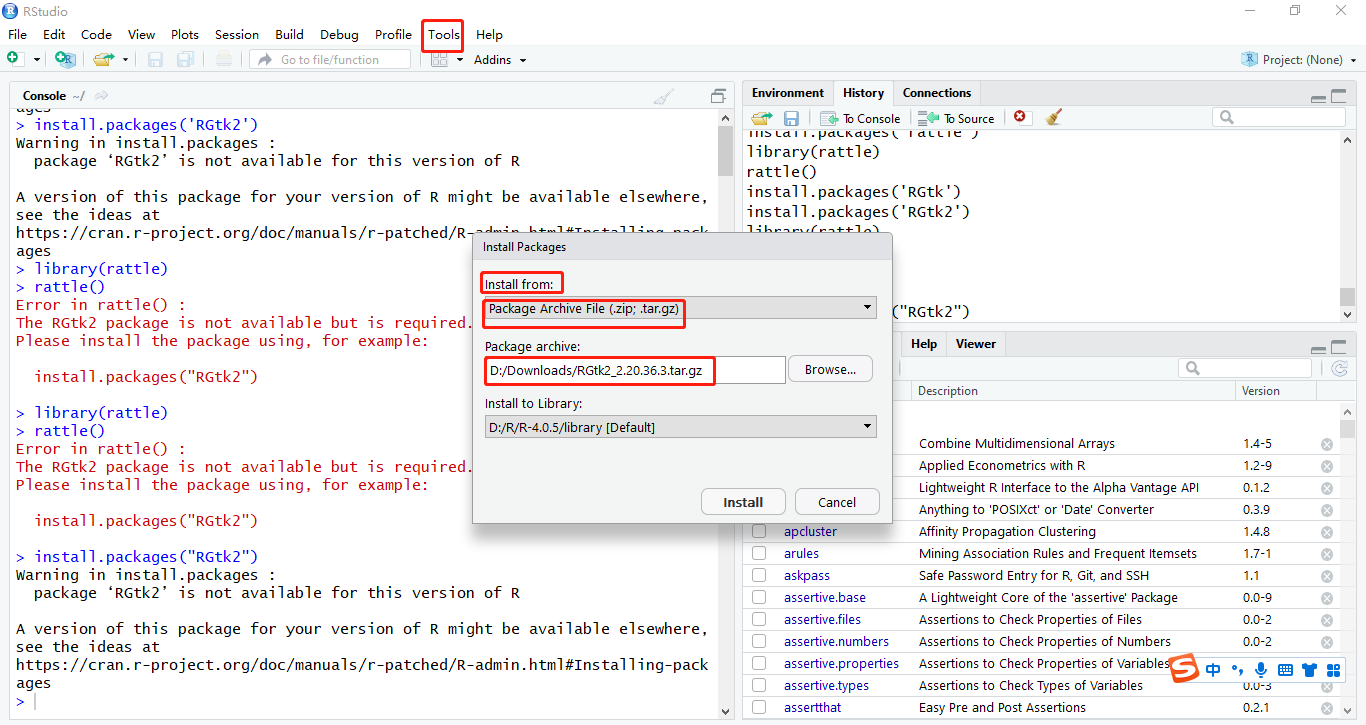The height and width of the screenshot is (725, 1366).
Task: Click inside the Go to file/function field
Action: click(x=330, y=59)
